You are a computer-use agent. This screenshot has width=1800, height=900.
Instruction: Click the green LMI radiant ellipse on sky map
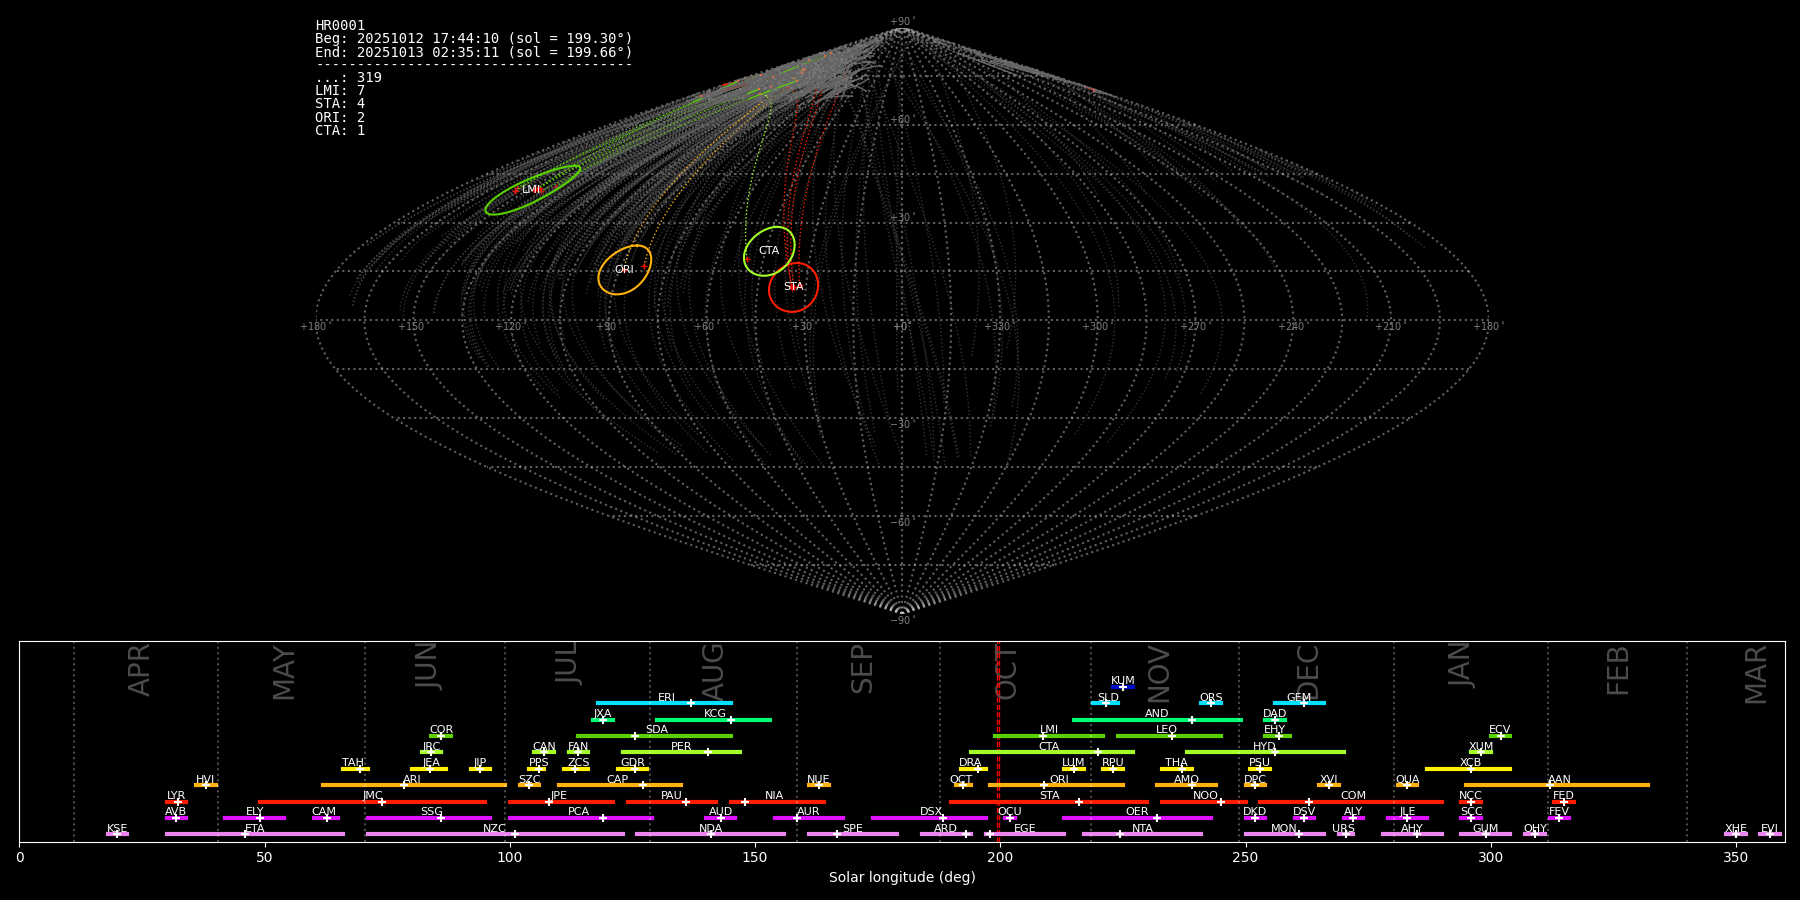(532, 190)
